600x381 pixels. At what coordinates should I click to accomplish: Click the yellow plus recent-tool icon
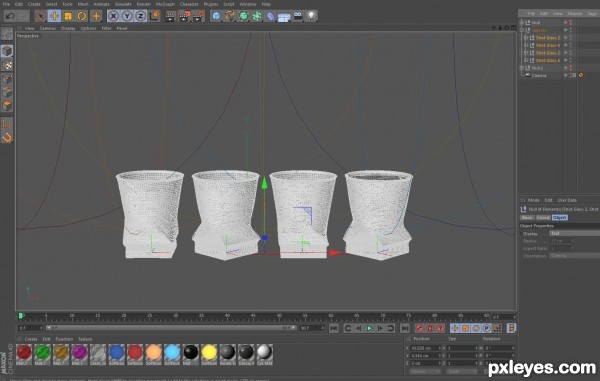pyautogui.click(x=96, y=16)
